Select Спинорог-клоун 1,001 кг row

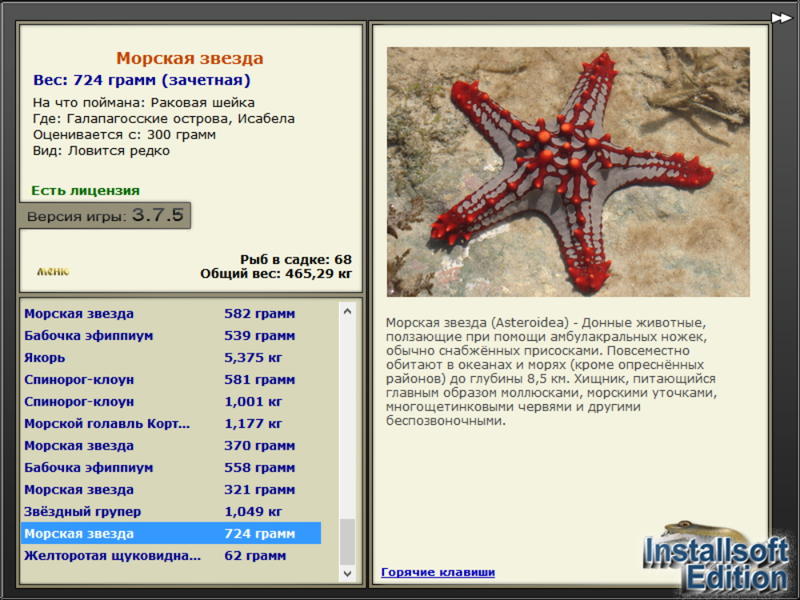[171, 402]
